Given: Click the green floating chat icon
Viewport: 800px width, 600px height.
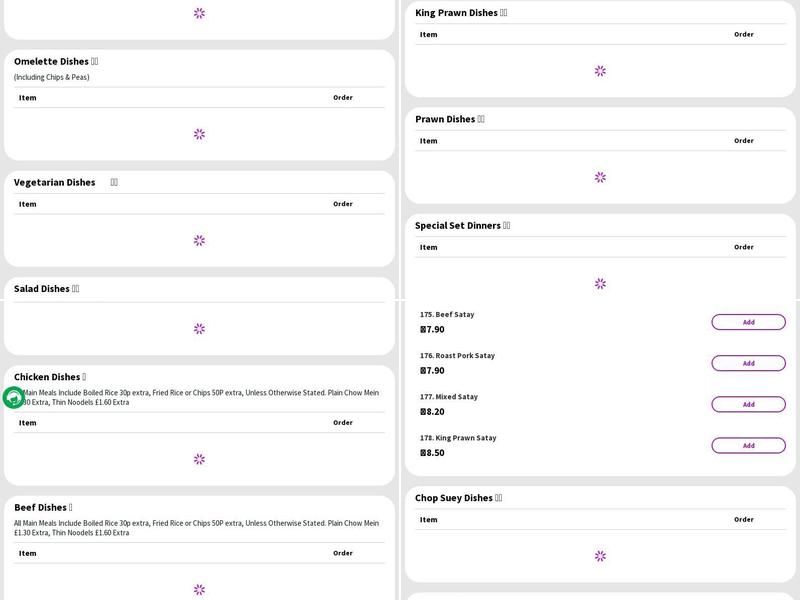Looking at the screenshot, I should coord(14,398).
